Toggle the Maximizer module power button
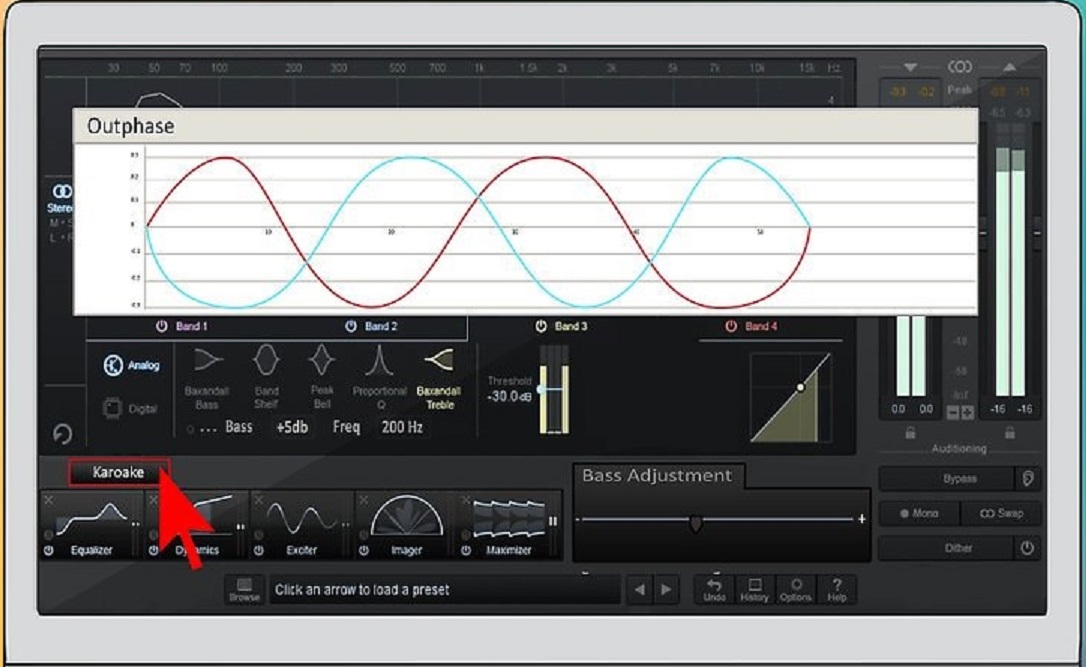This screenshot has height=667, width=1086. pyautogui.click(x=466, y=551)
